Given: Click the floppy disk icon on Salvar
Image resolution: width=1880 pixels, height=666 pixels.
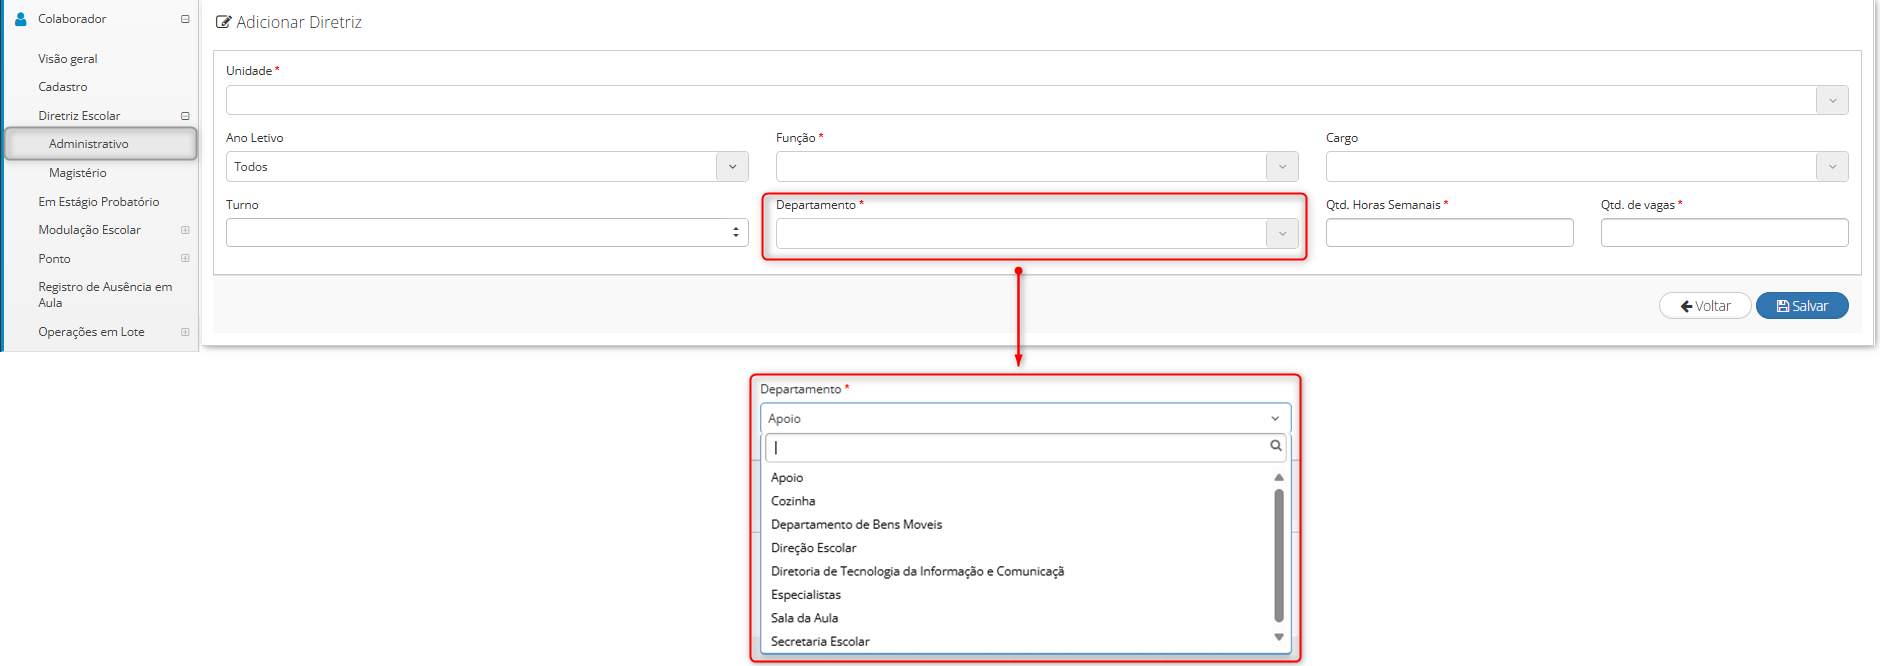Looking at the screenshot, I should pos(1782,307).
